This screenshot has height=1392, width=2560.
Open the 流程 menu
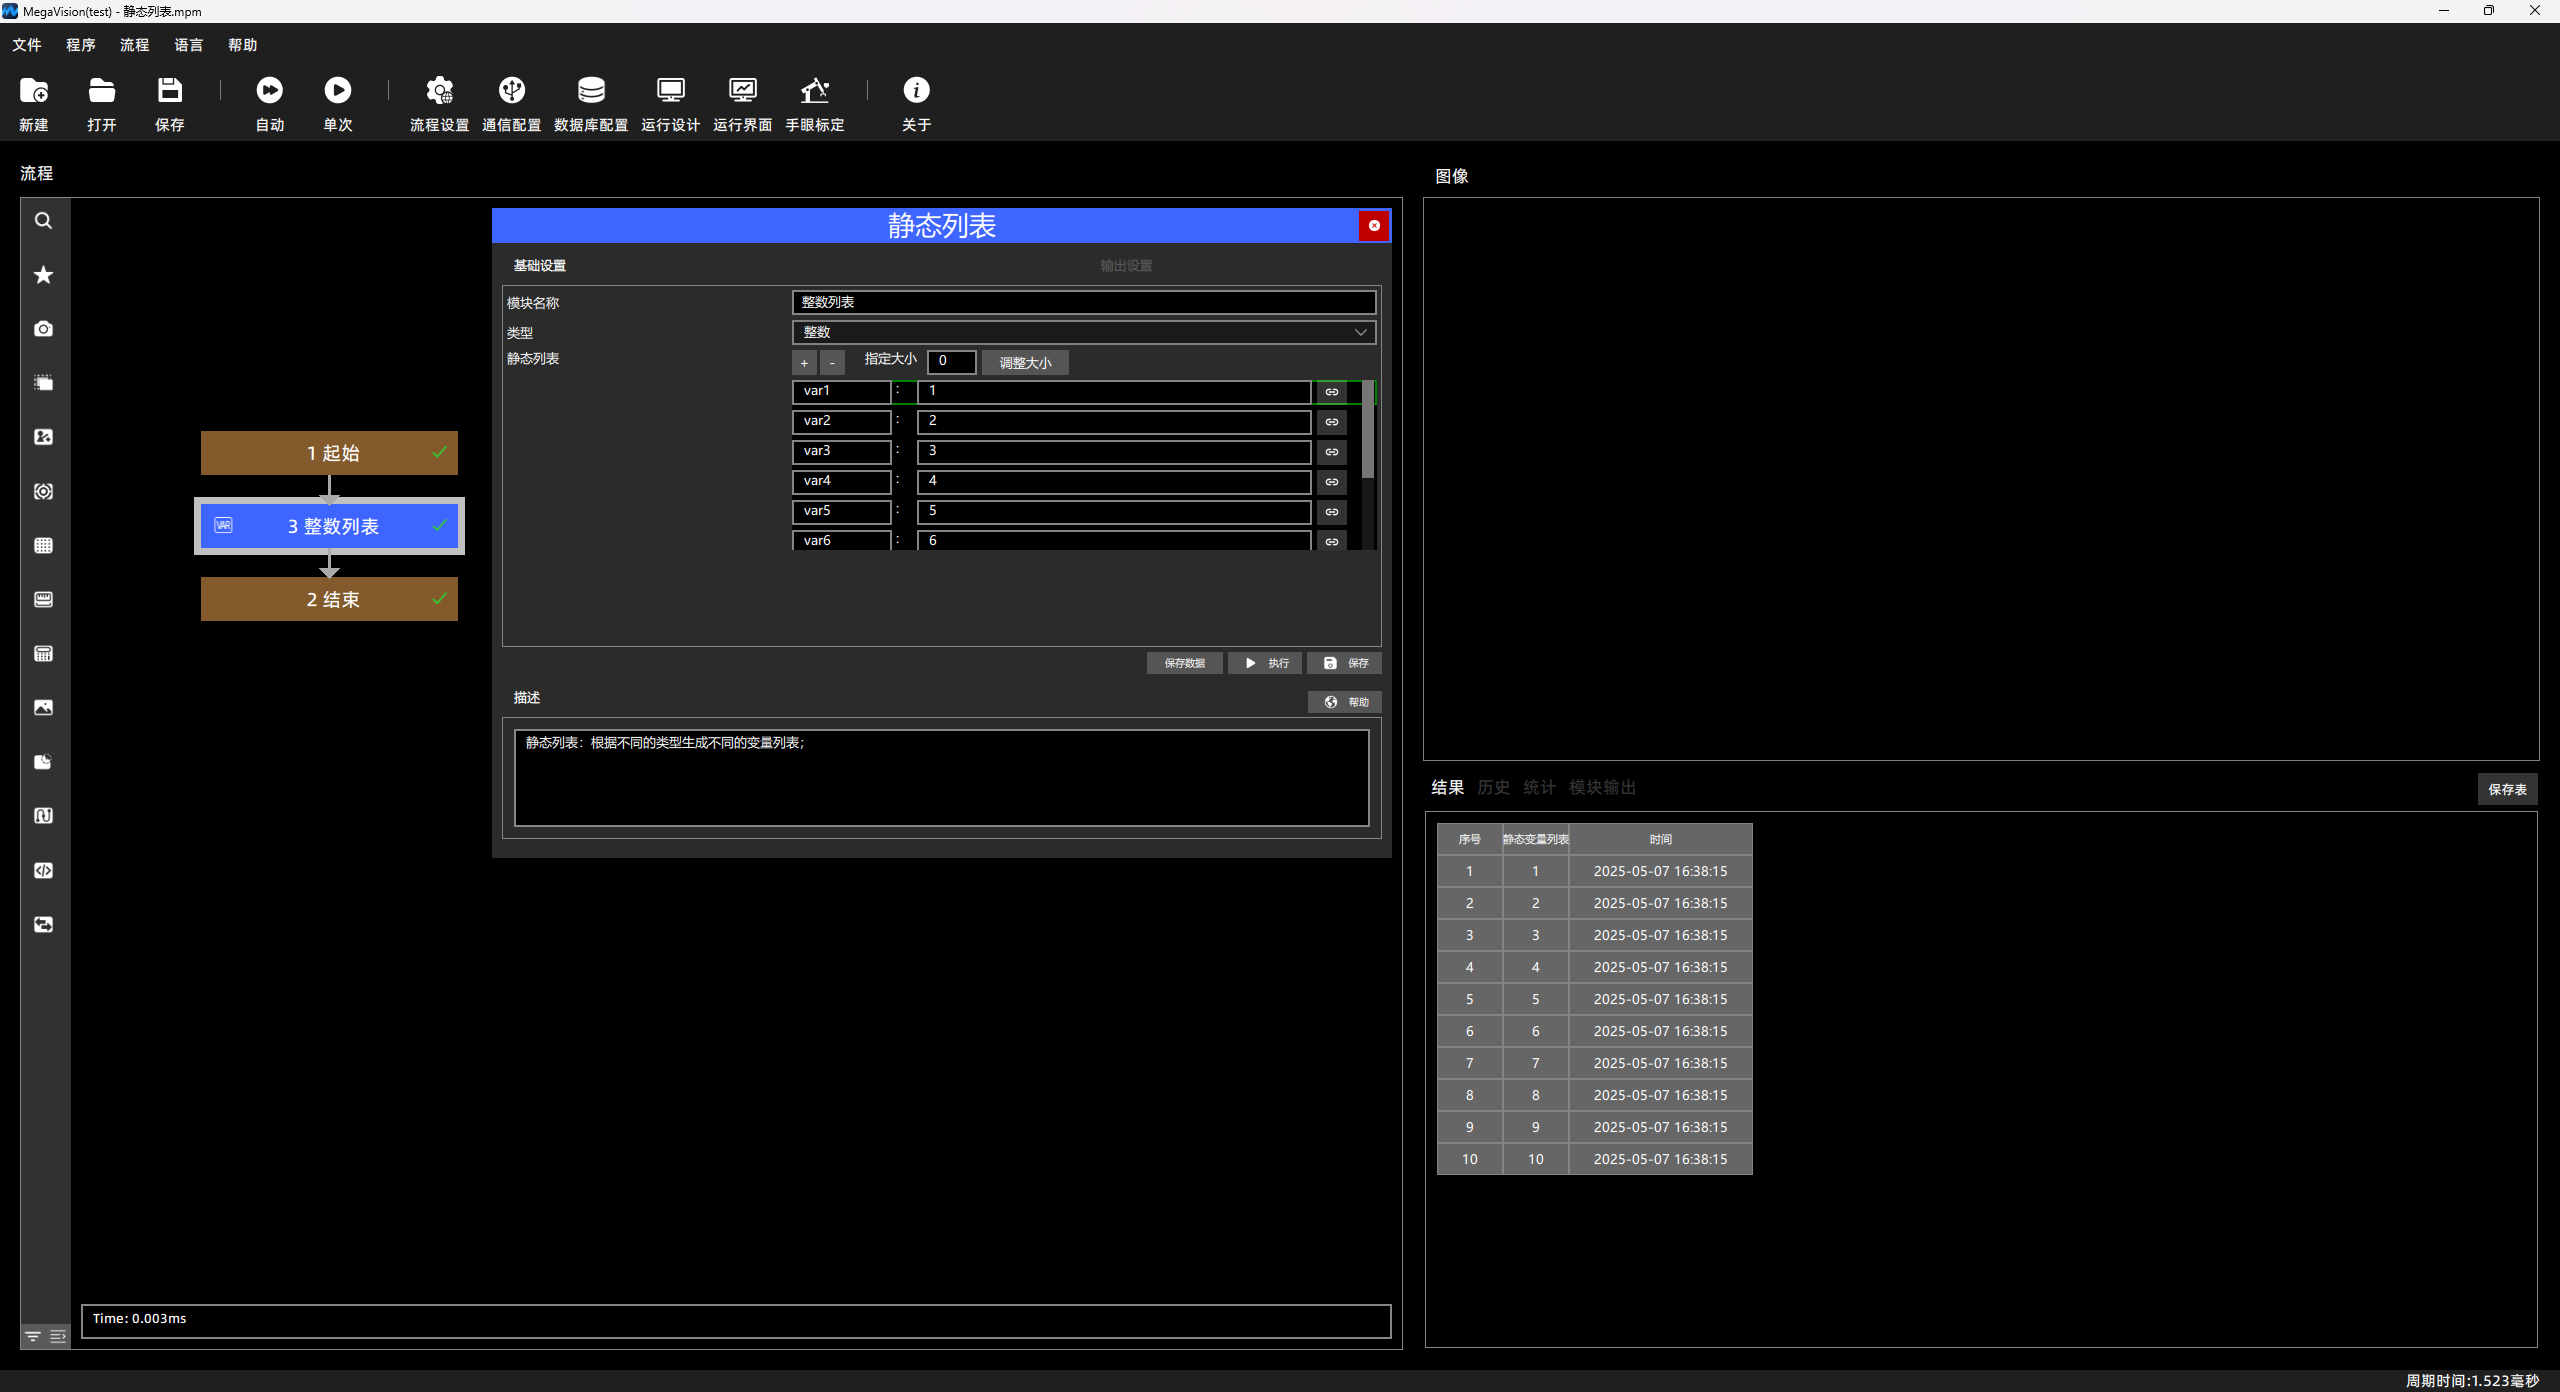(x=135, y=45)
